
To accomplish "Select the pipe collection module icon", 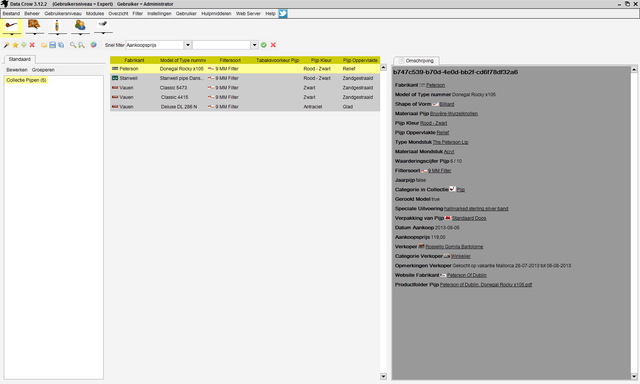I will [11, 25].
